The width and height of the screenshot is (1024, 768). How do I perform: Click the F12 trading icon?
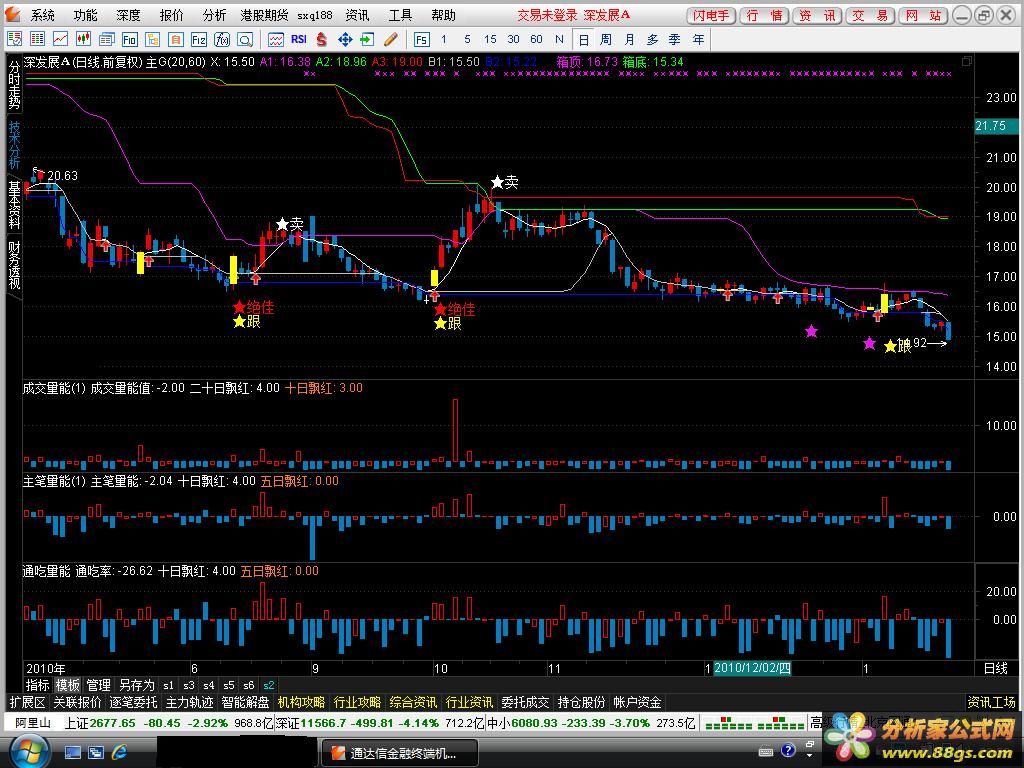coord(199,39)
